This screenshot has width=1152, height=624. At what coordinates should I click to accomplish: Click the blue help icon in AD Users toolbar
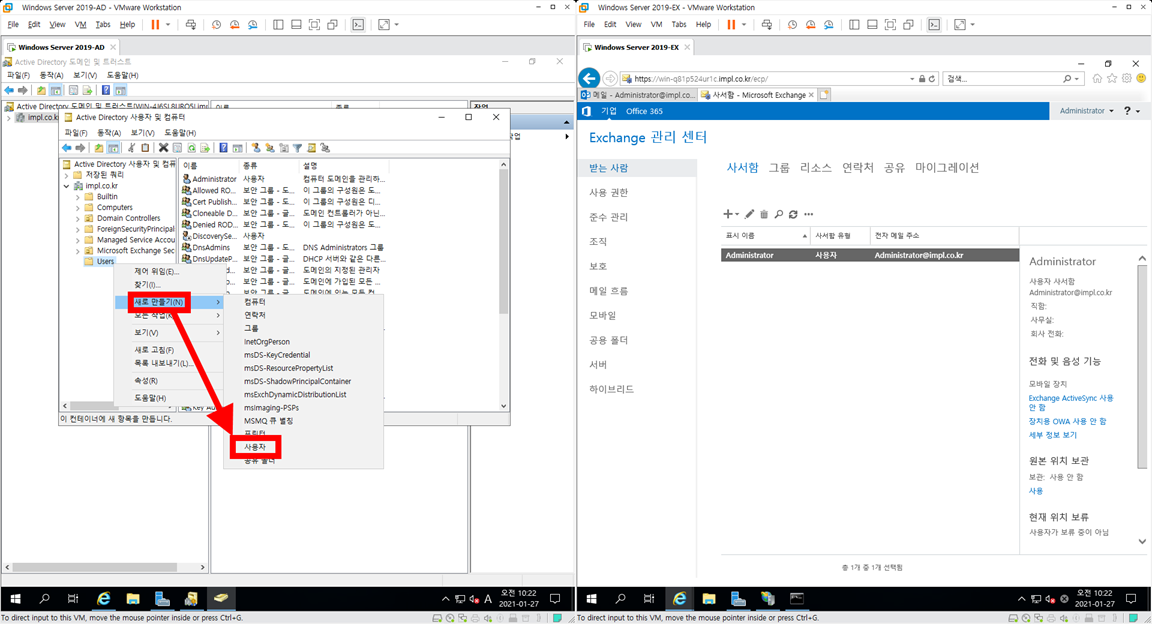pos(223,148)
